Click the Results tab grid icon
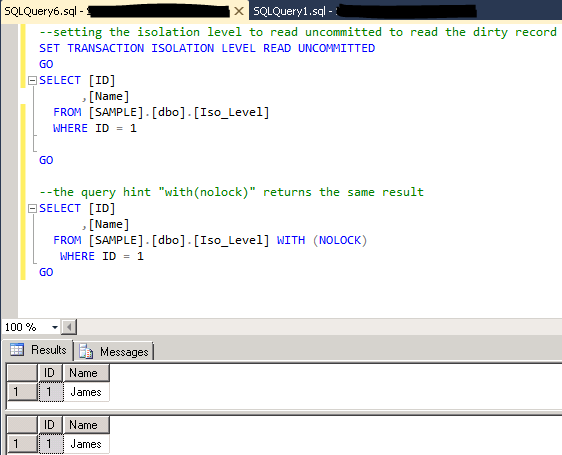Screen dimensions: 562x455 point(17,349)
